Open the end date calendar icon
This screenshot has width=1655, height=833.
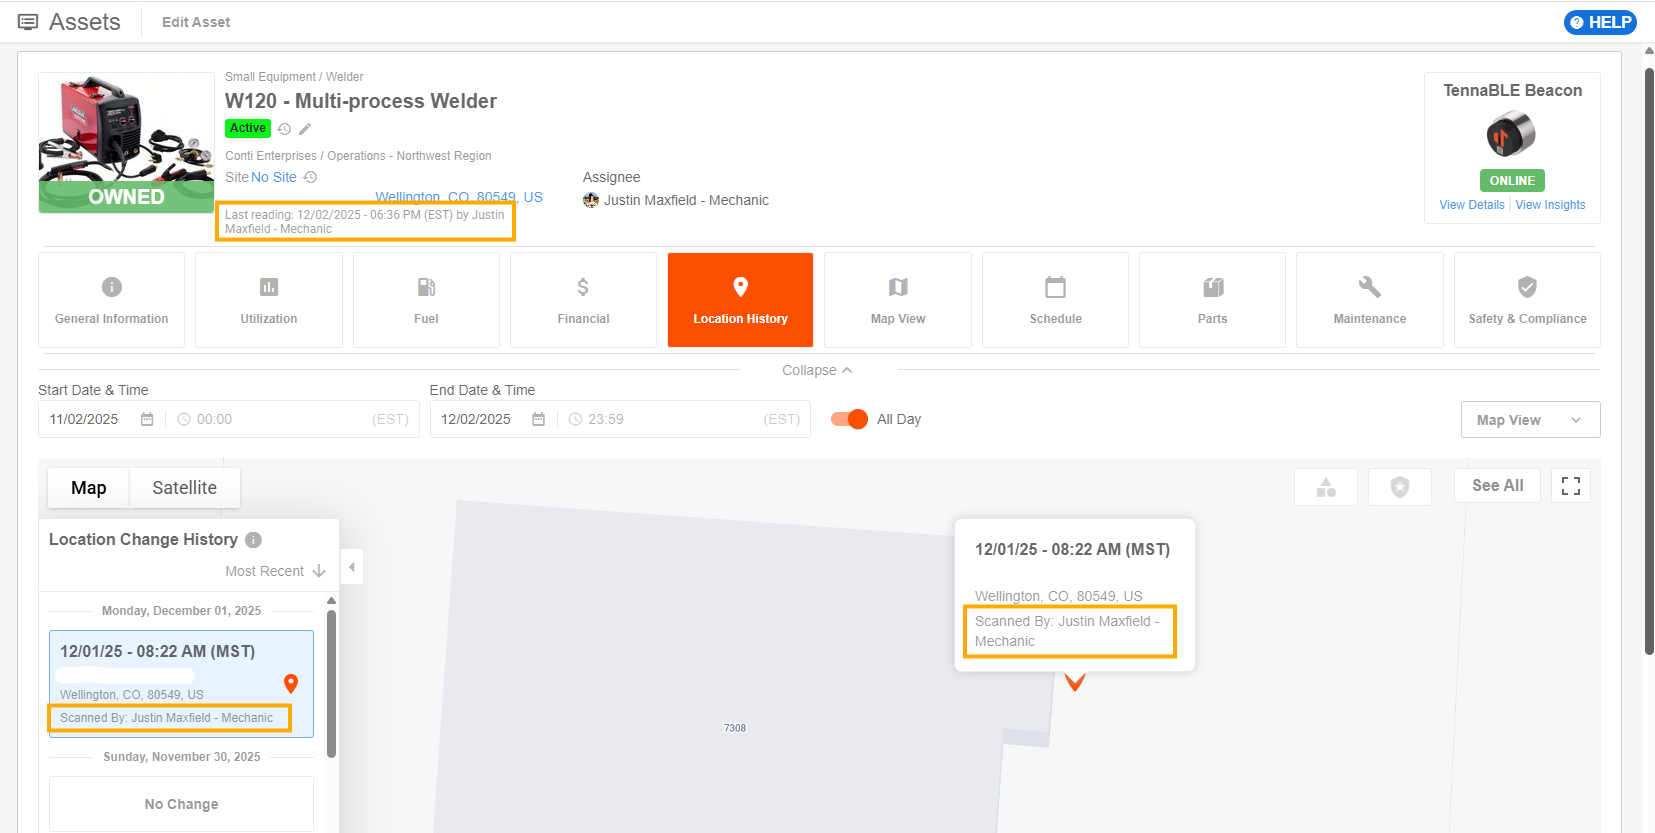pos(538,419)
